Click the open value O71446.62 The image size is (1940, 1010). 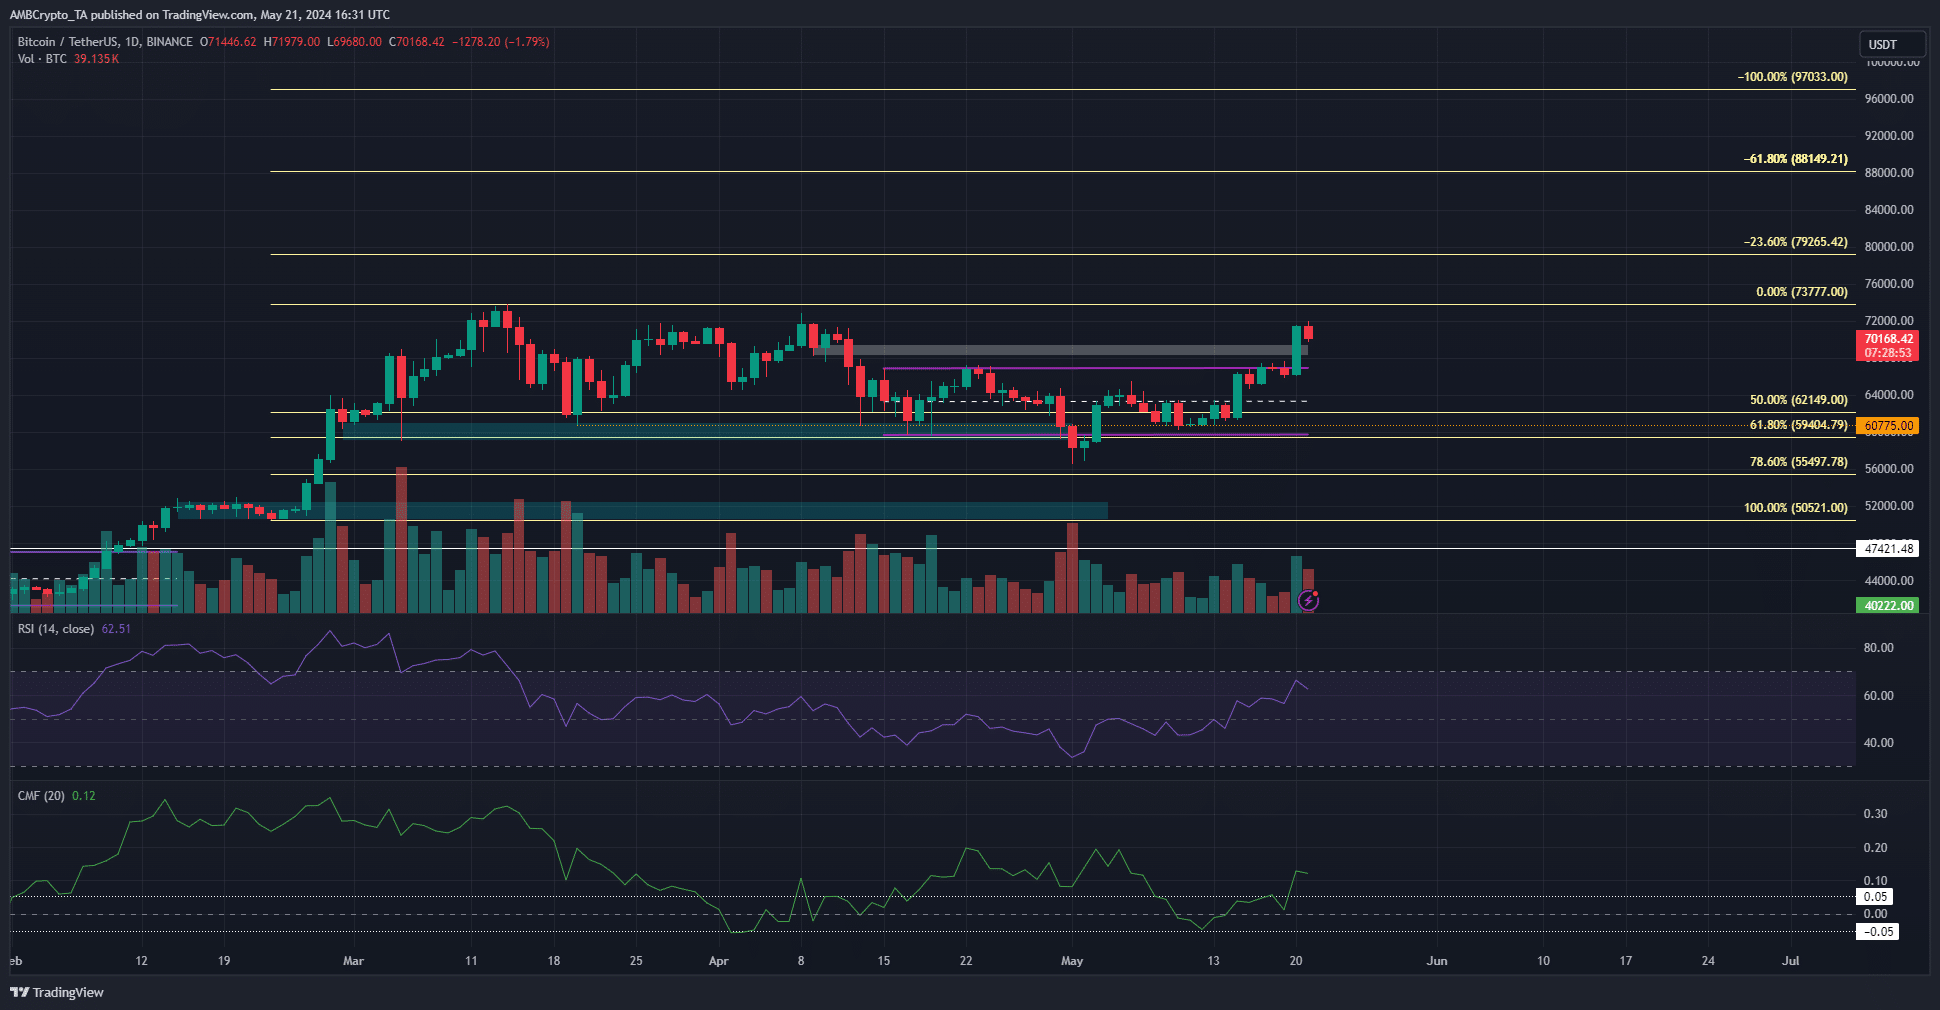(228, 42)
